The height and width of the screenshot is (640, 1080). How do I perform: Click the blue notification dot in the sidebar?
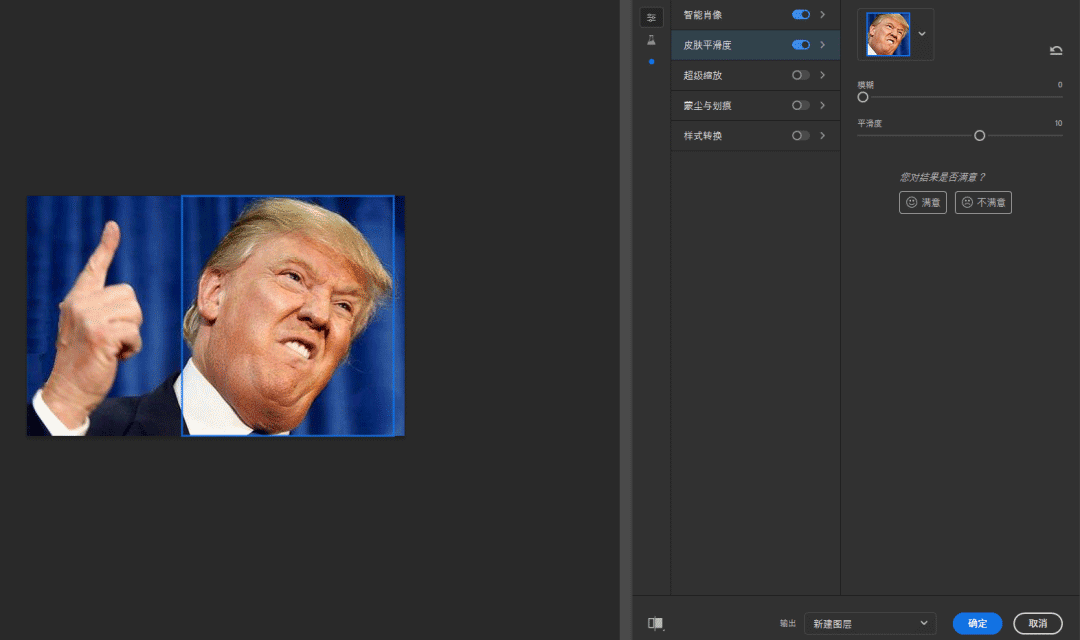[652, 61]
